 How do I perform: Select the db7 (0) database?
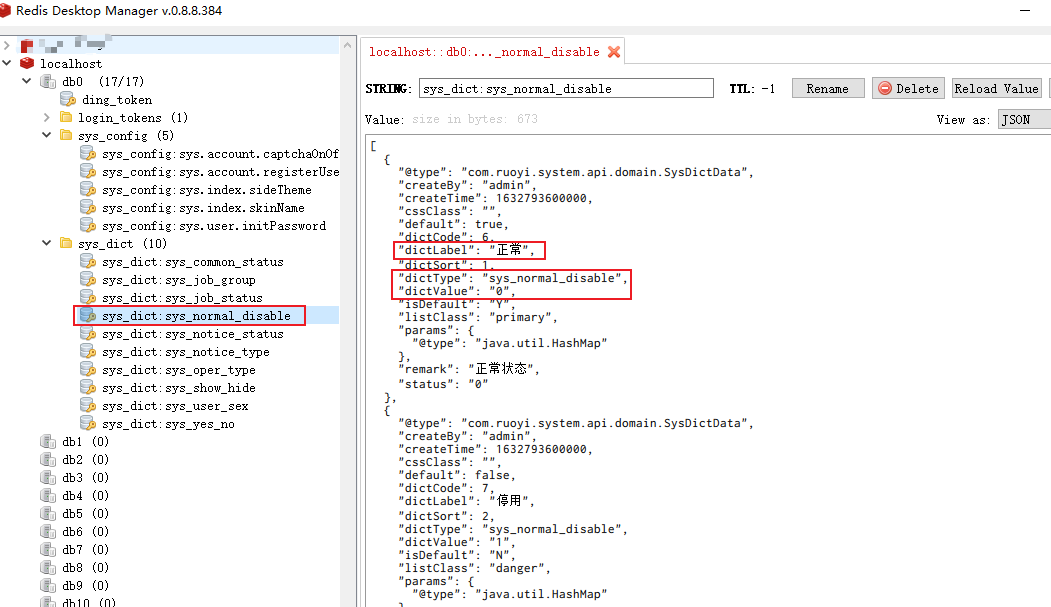coord(85,549)
